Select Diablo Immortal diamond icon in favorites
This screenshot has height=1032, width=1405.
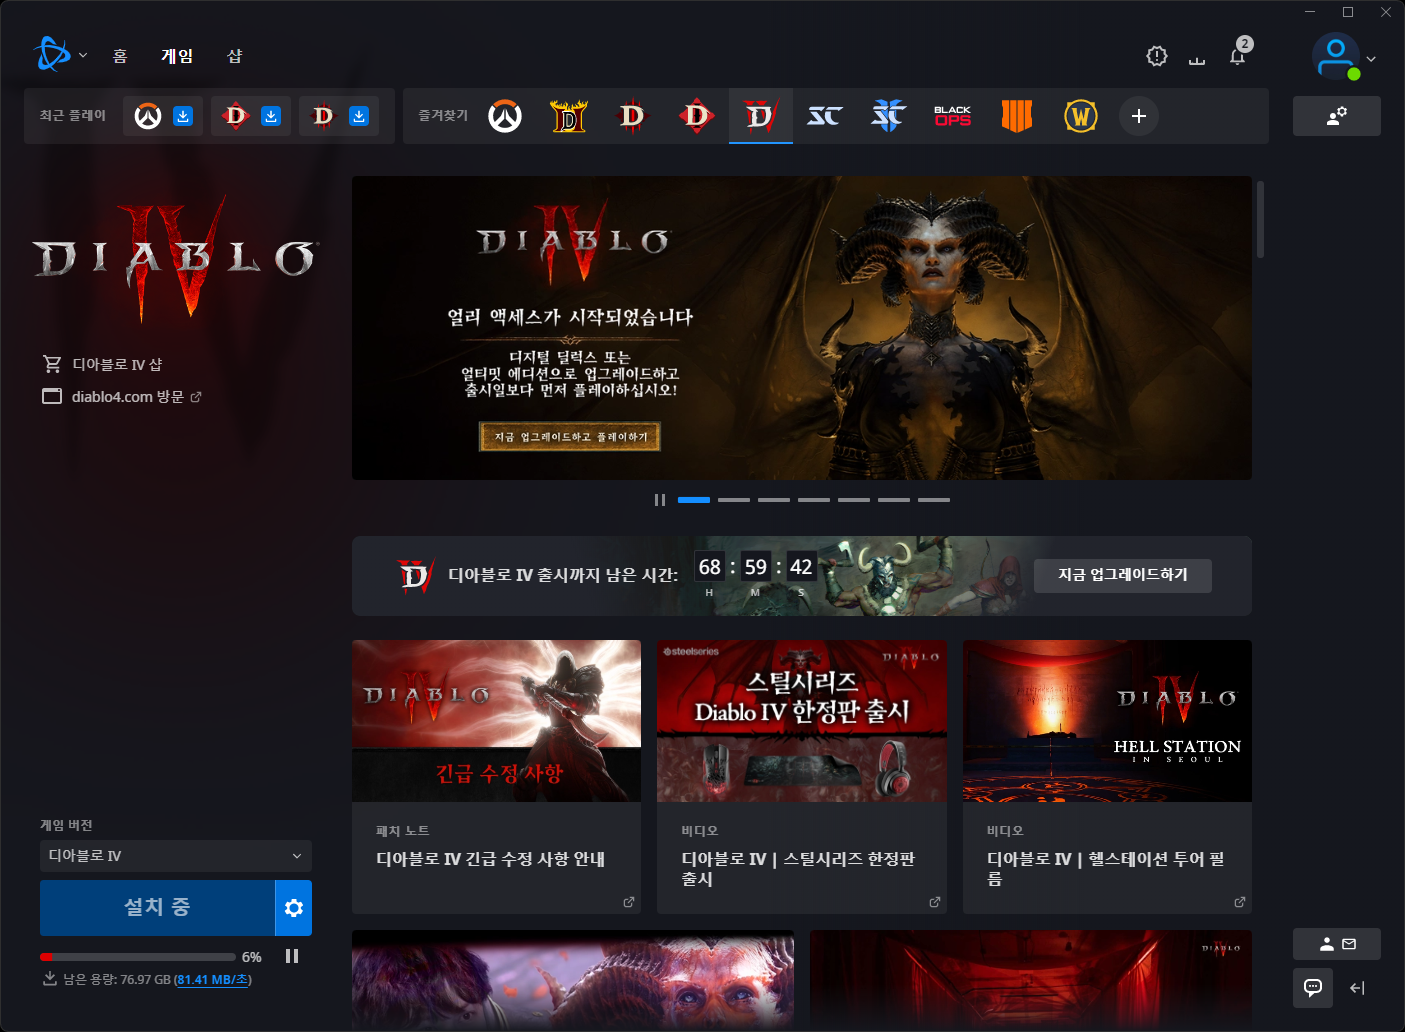[697, 116]
